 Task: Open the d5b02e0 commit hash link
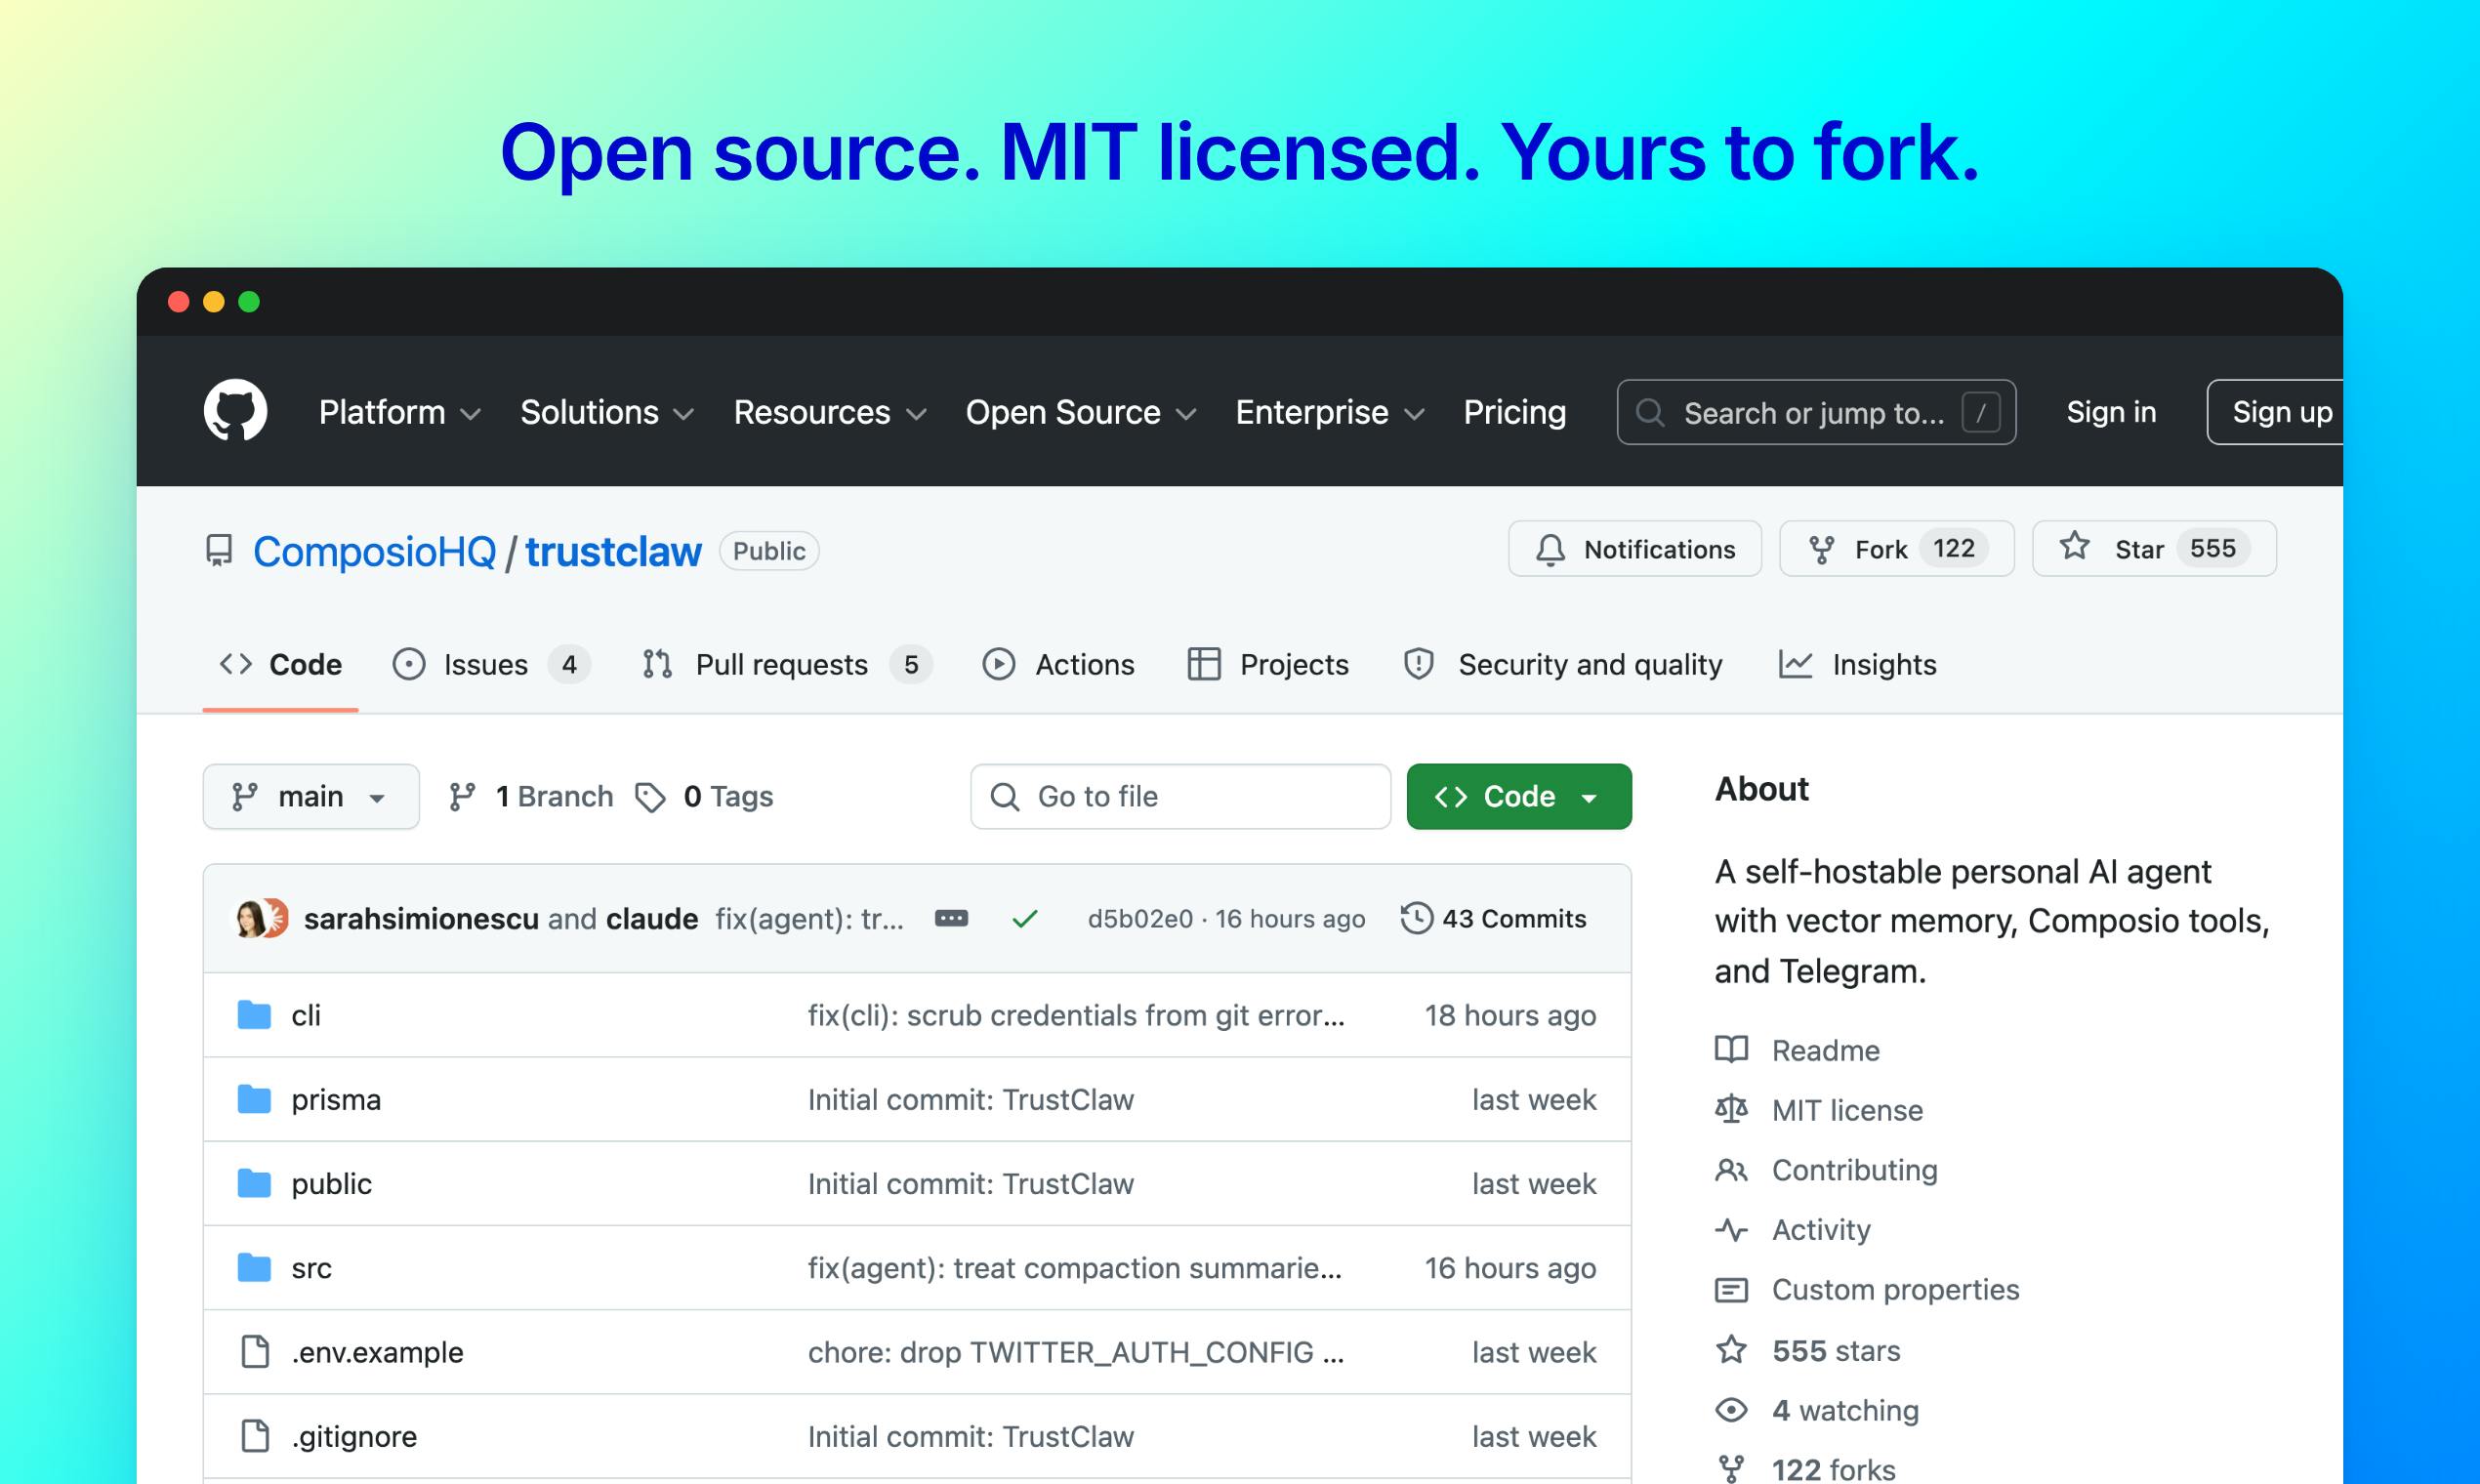click(1140, 918)
